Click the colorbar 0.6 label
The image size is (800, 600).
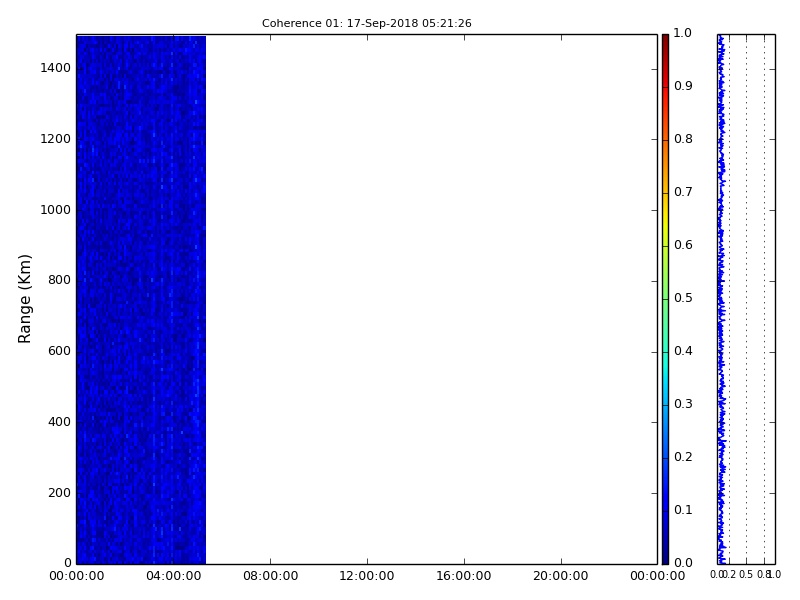pos(683,245)
